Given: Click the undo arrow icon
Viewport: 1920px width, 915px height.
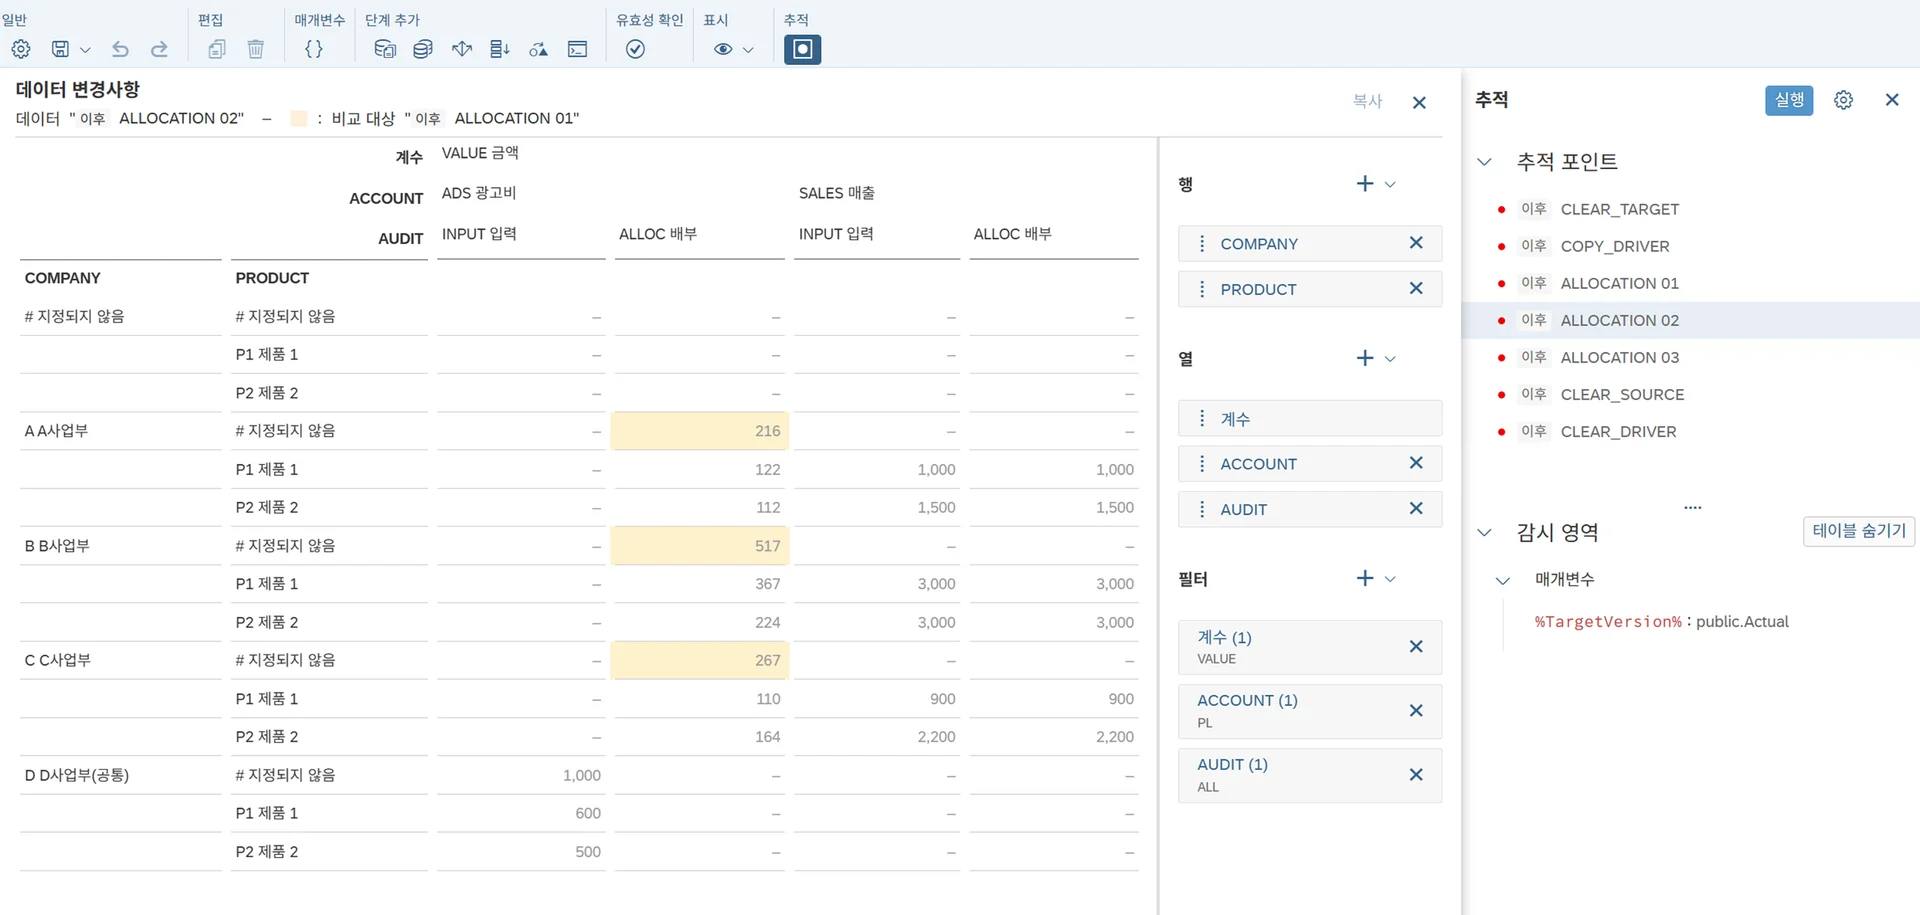Looking at the screenshot, I should click(120, 49).
